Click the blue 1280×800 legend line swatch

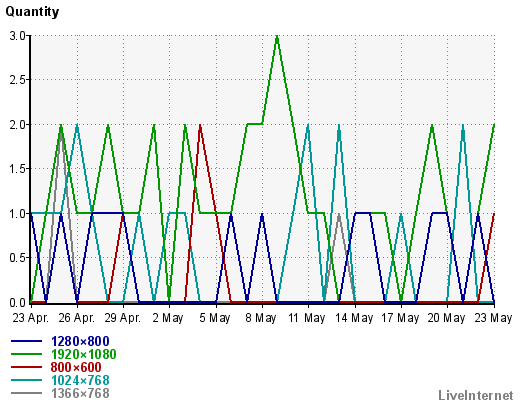[27, 341]
